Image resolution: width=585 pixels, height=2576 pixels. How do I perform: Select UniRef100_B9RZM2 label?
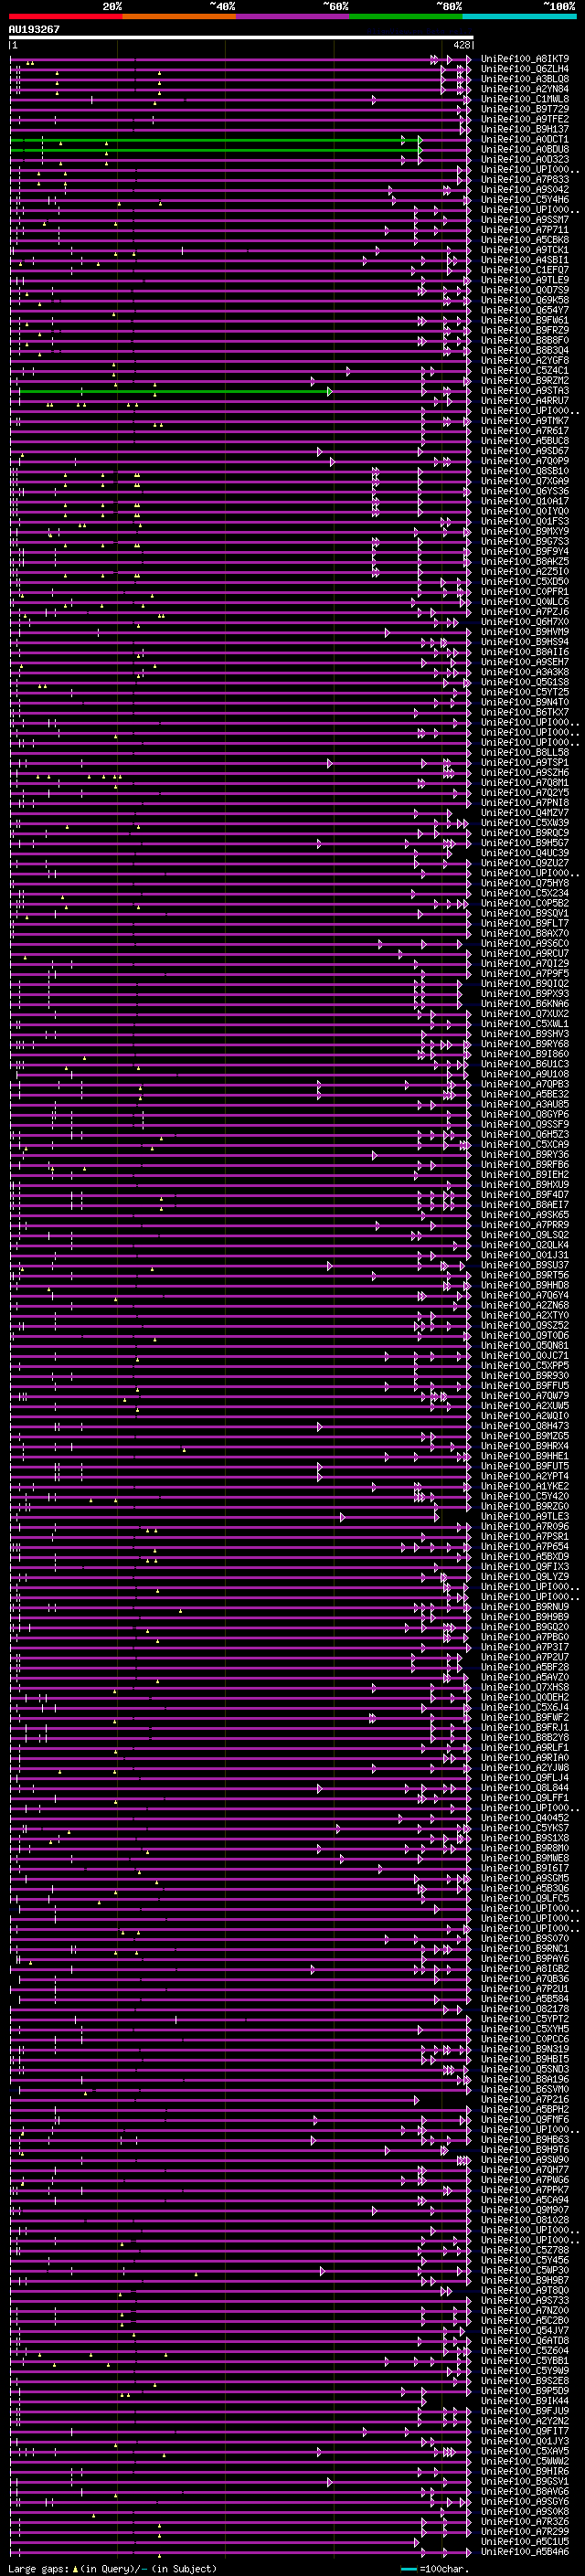click(x=525, y=381)
